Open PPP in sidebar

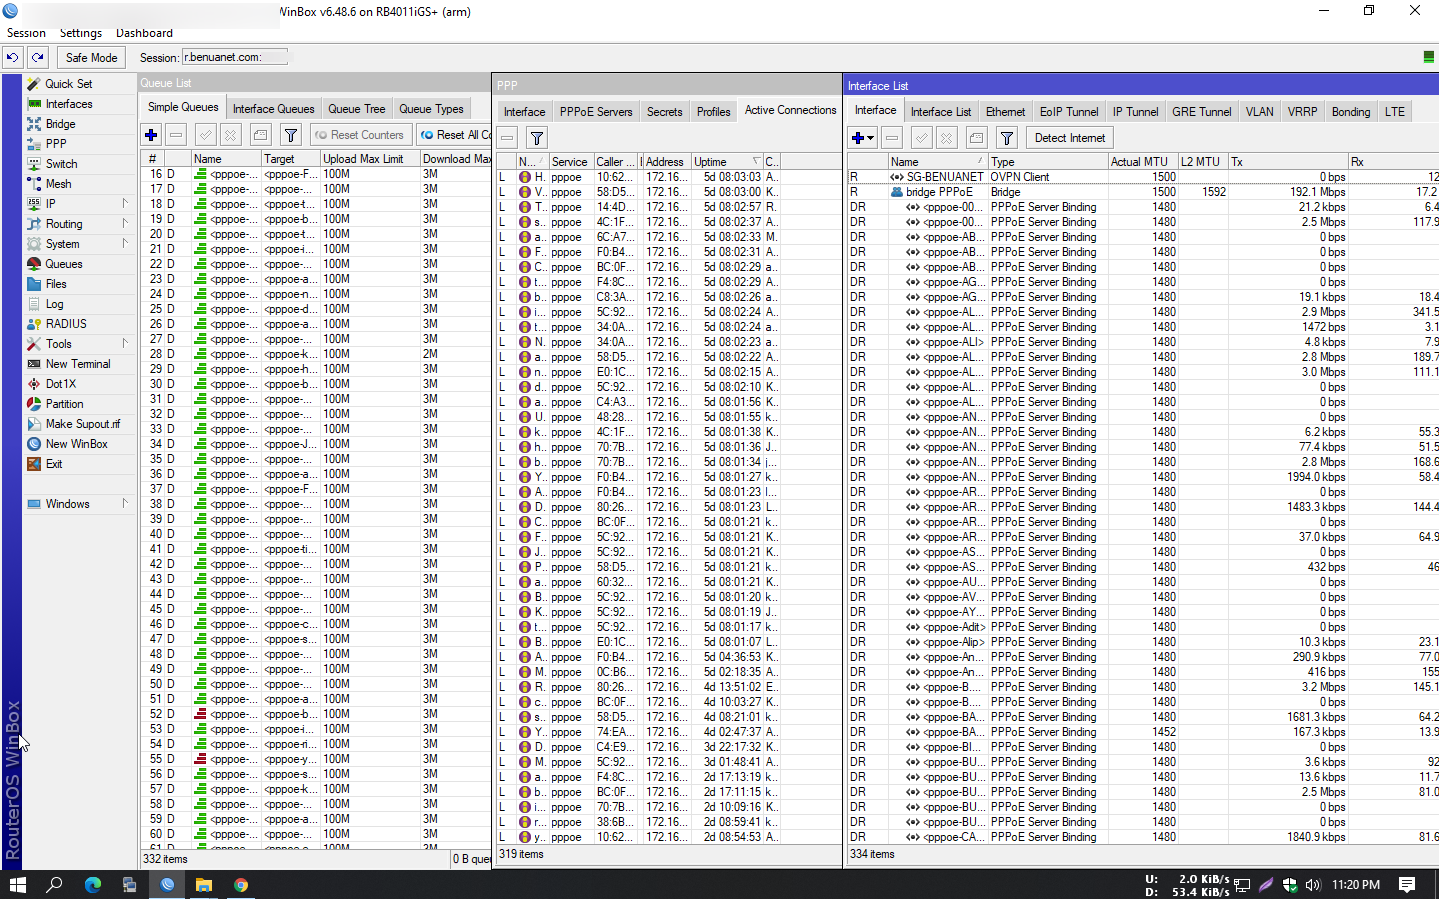coord(56,144)
